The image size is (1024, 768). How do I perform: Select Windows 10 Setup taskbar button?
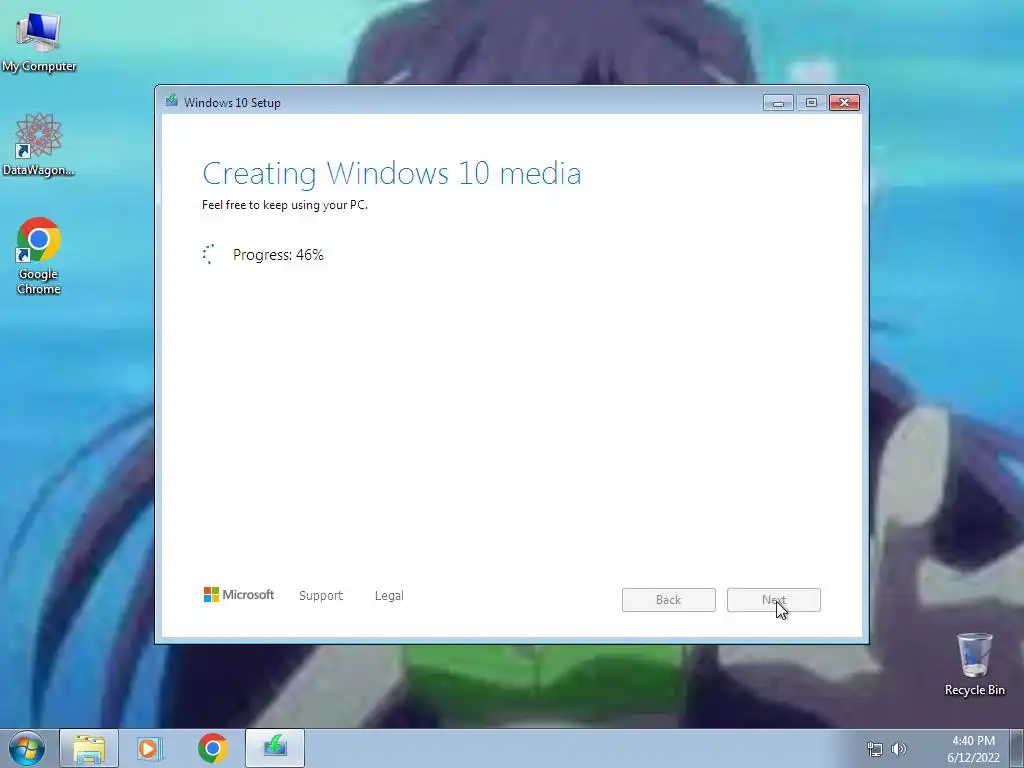point(275,748)
